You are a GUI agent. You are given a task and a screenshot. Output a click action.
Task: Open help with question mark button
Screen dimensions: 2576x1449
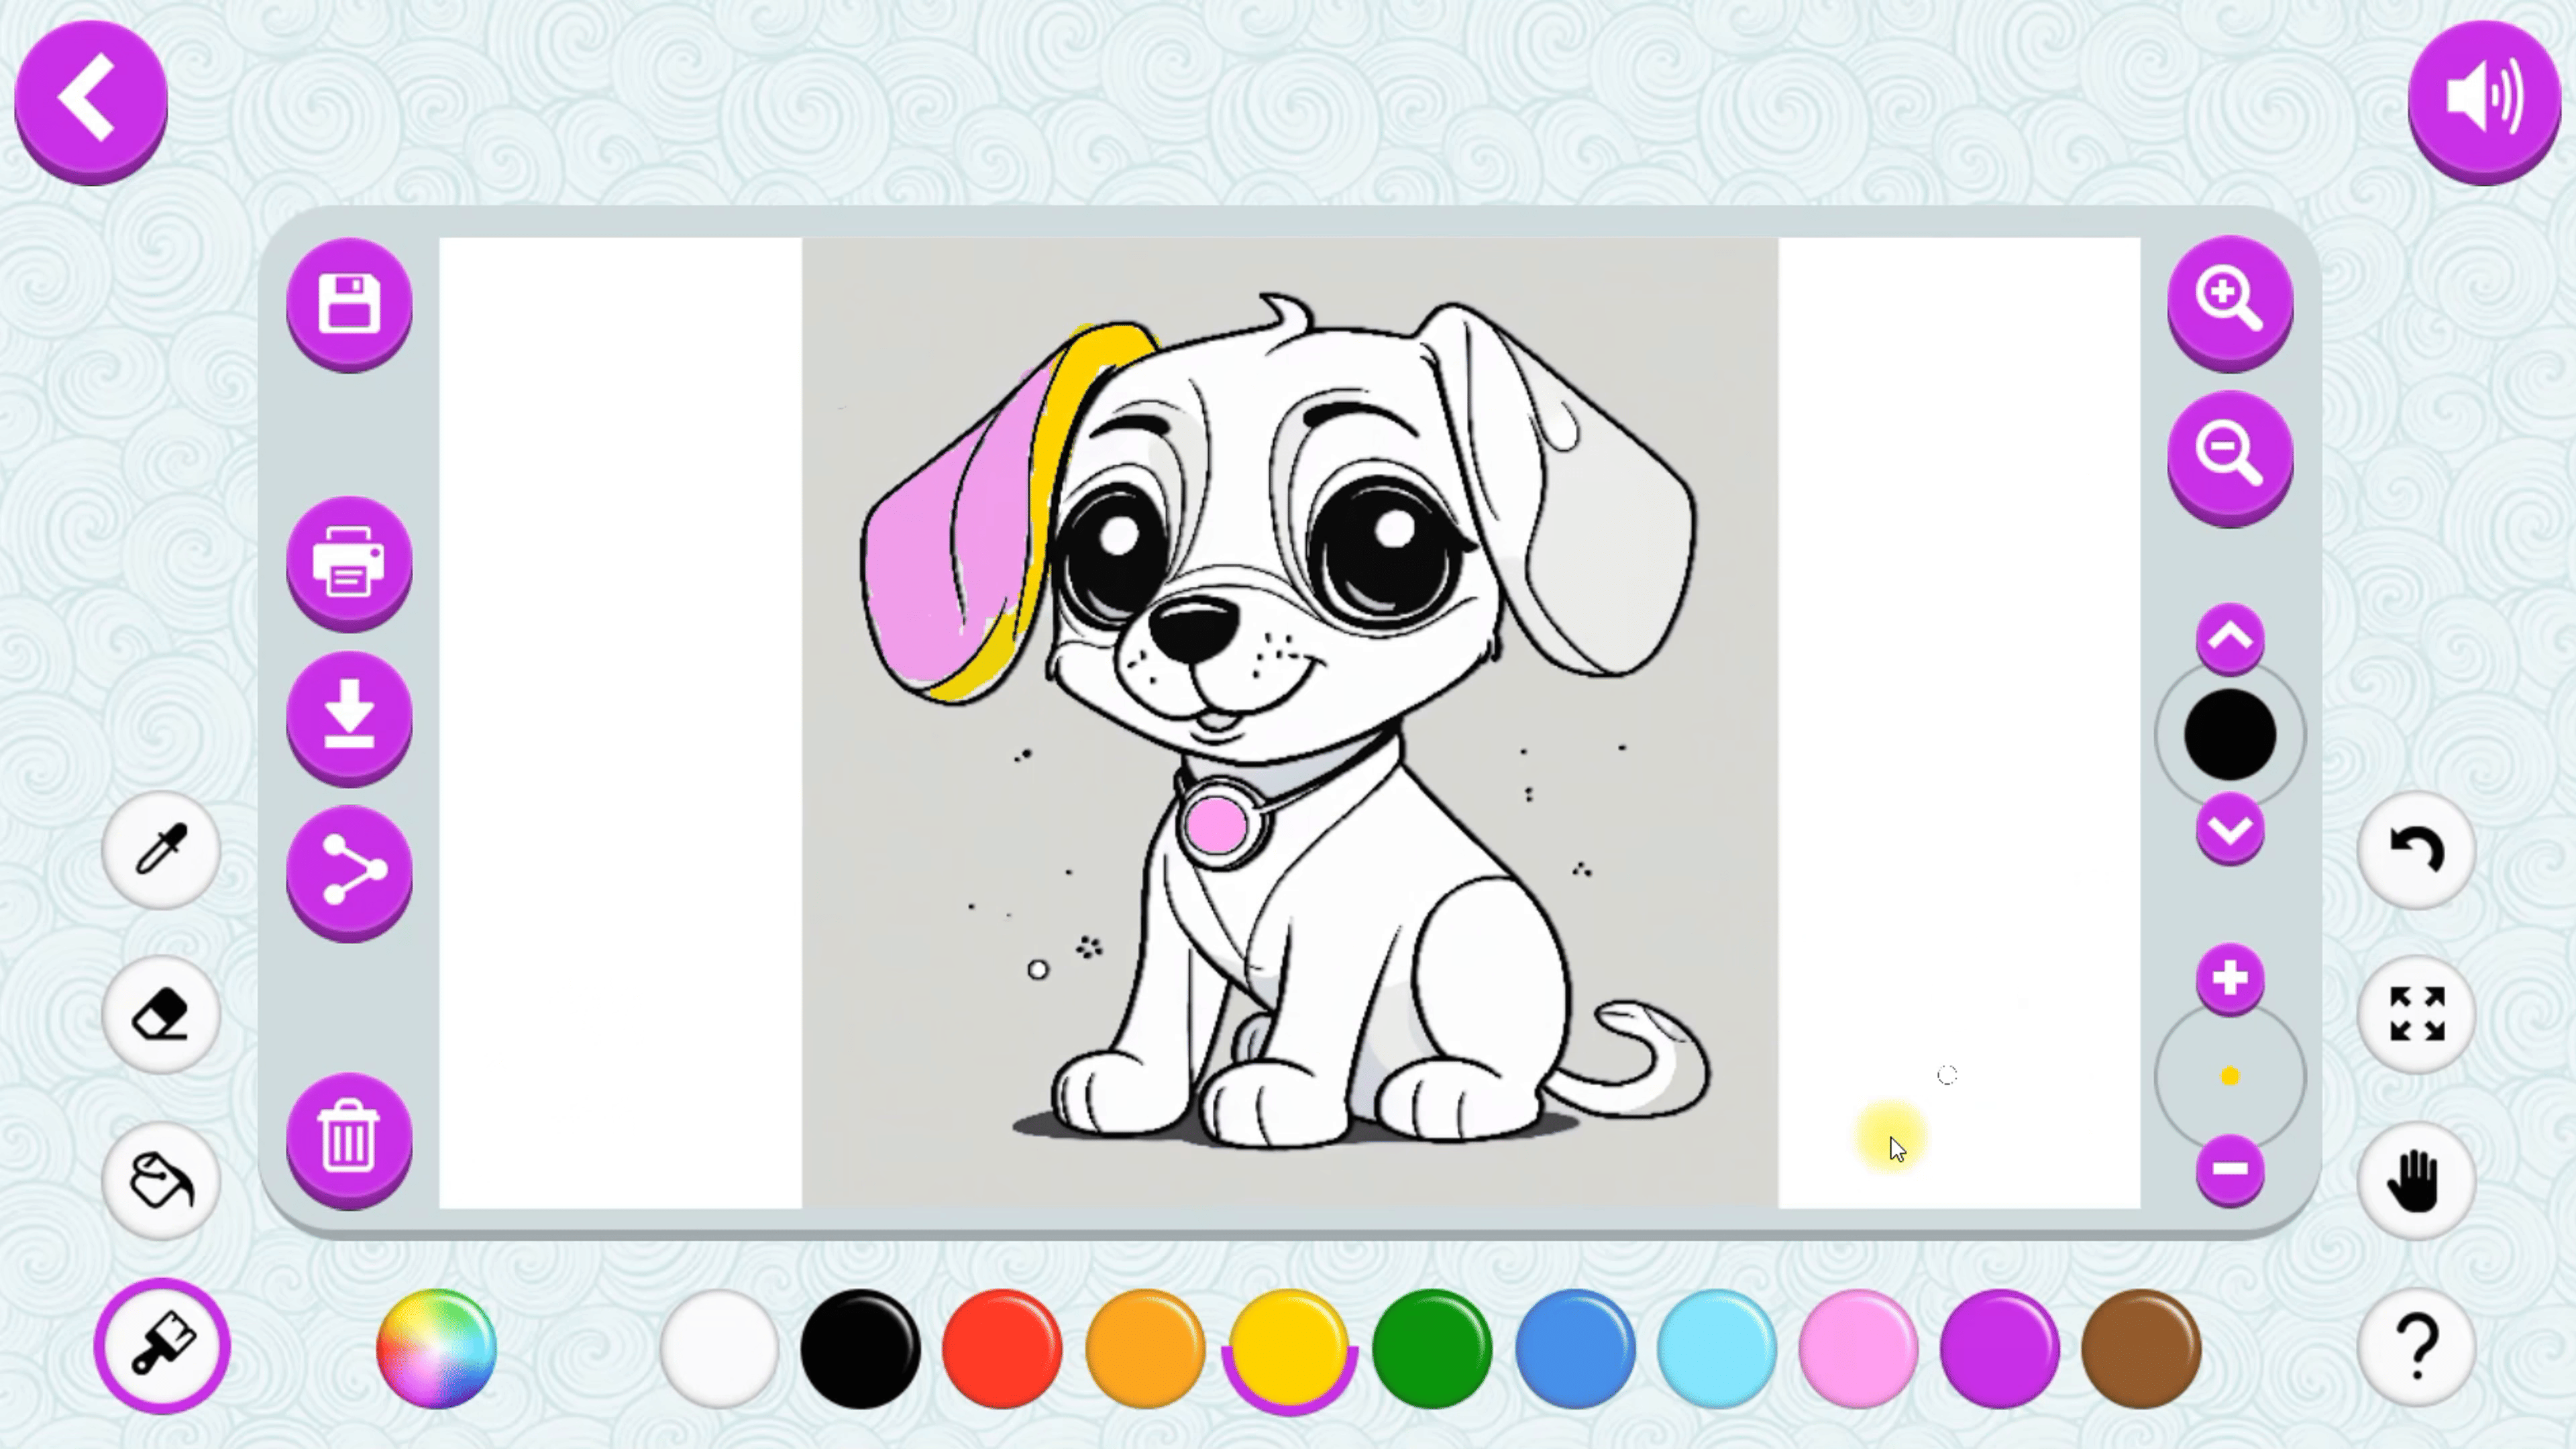click(x=2416, y=1346)
